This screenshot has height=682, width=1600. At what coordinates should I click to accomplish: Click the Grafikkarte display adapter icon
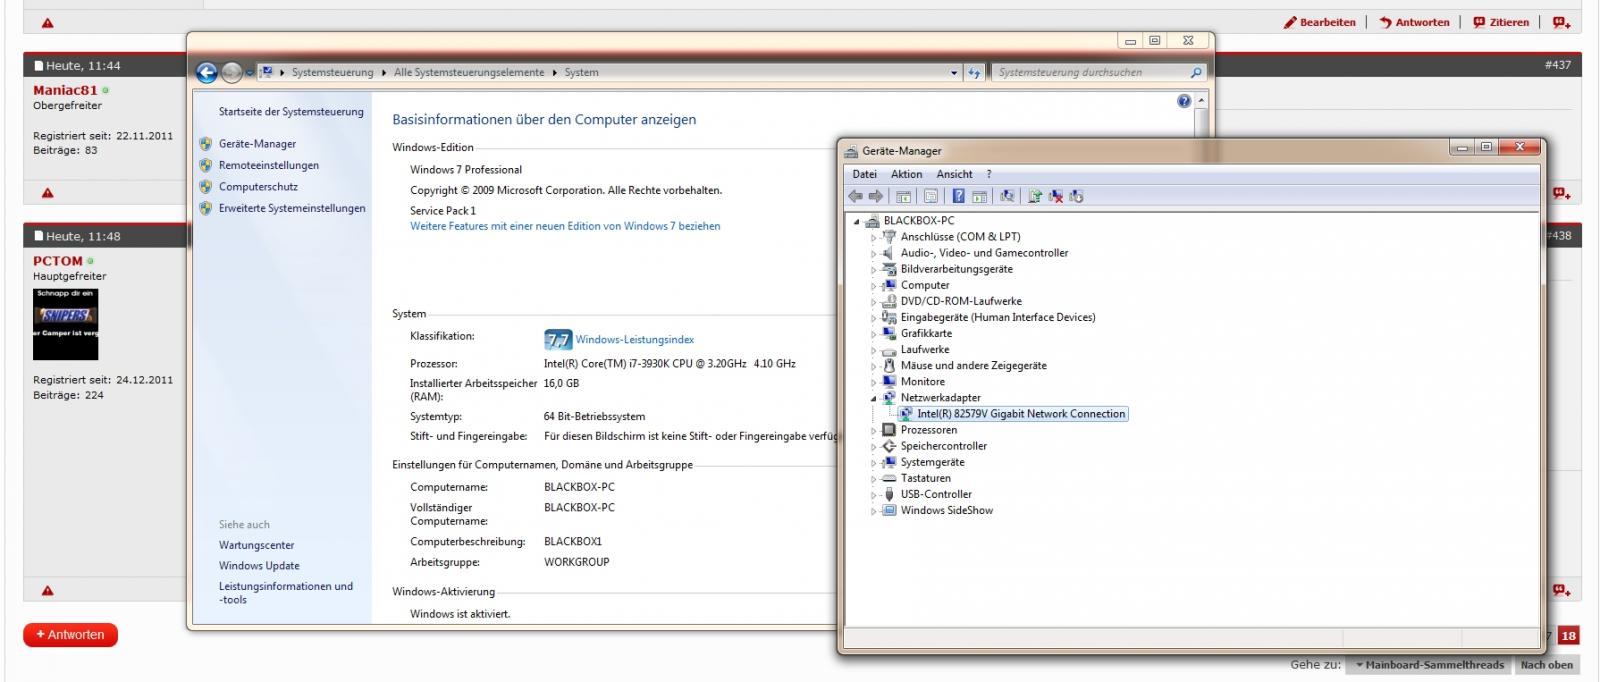[889, 333]
